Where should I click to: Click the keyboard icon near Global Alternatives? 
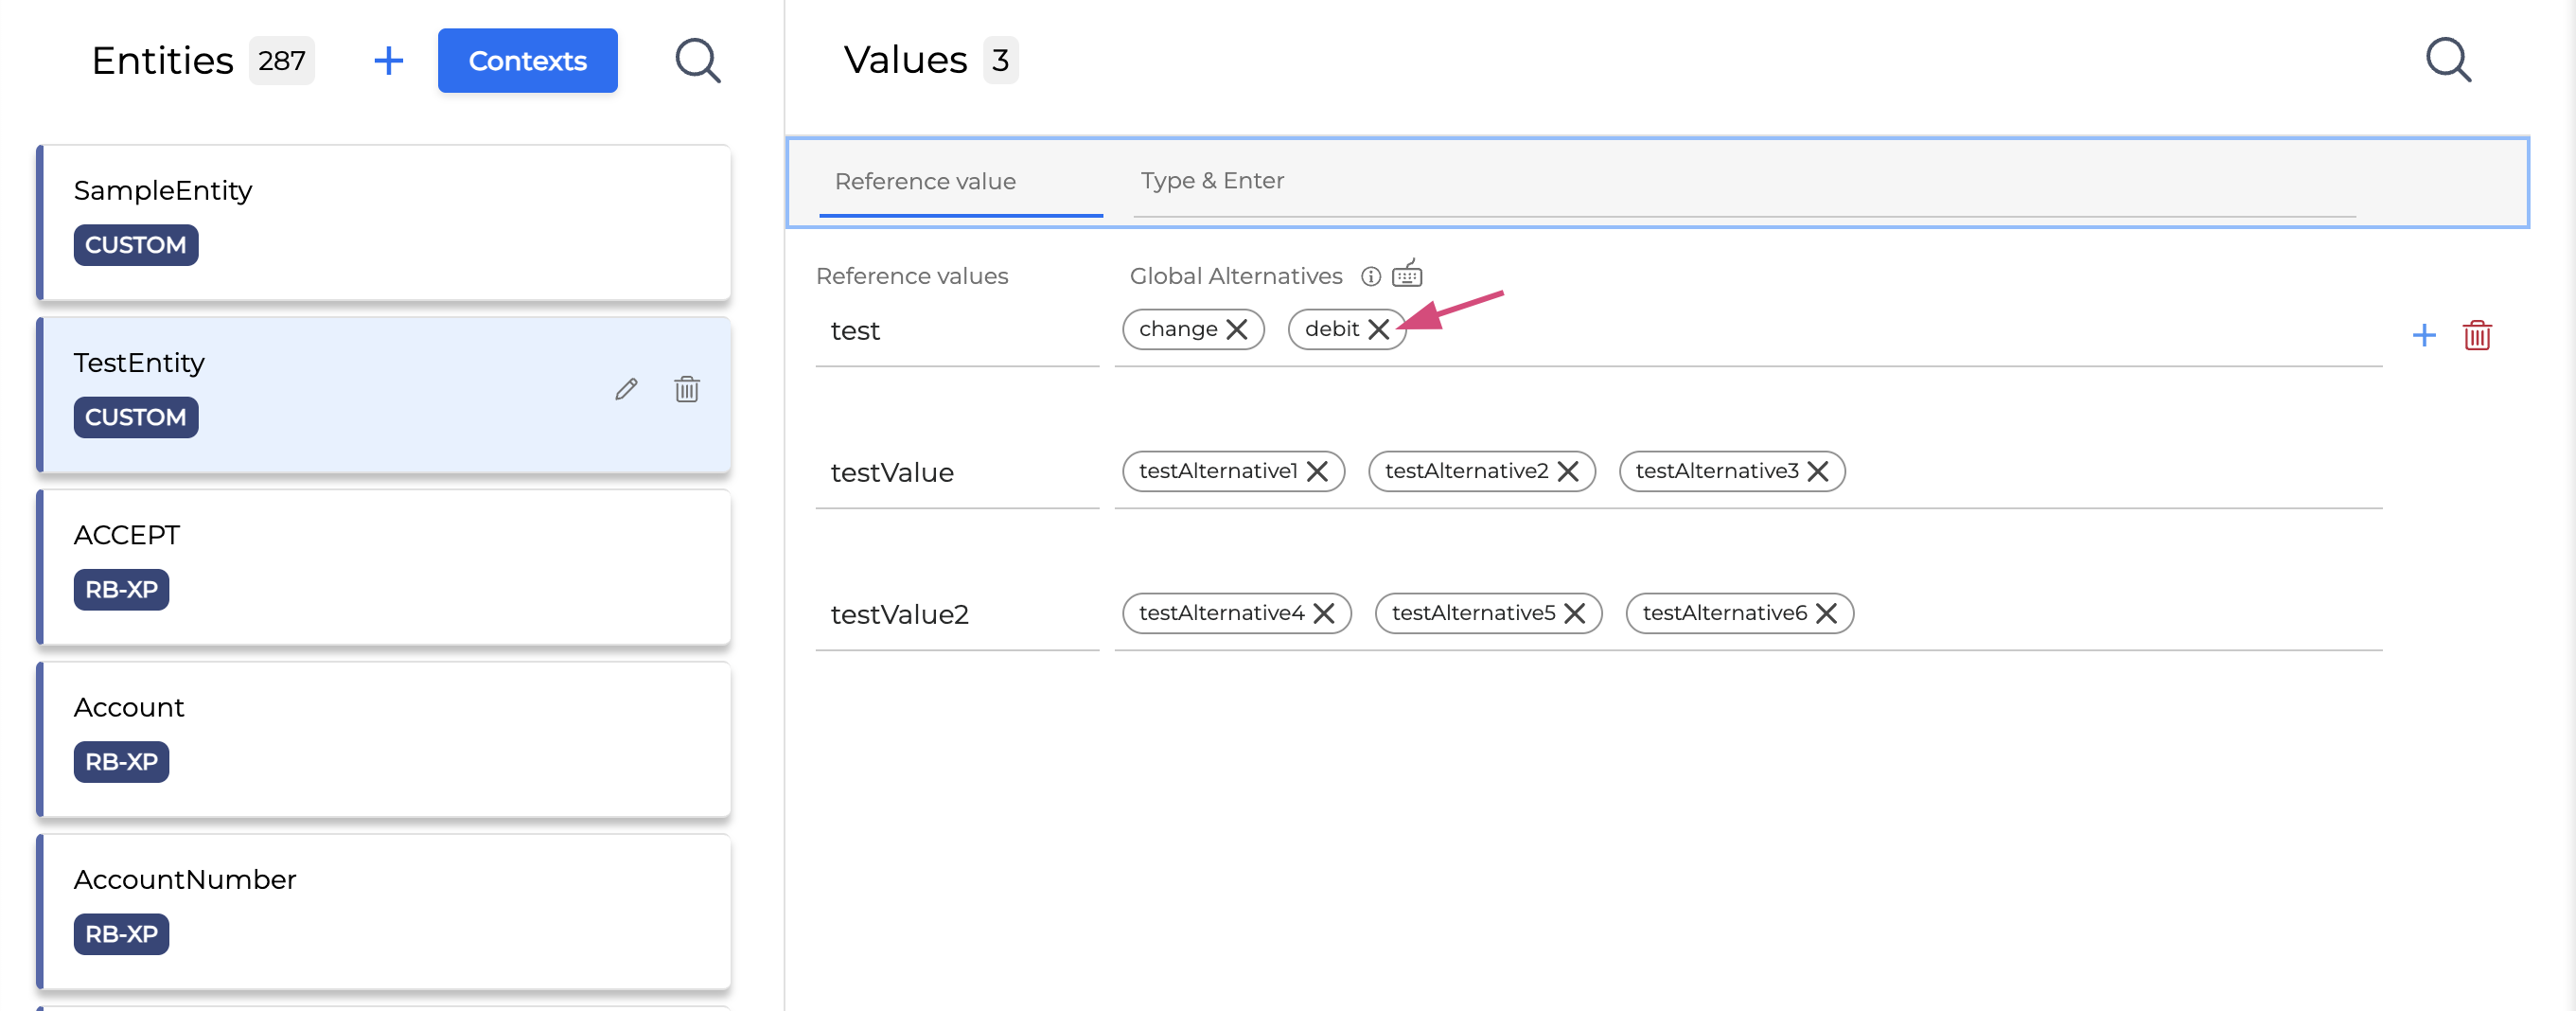coord(1406,274)
